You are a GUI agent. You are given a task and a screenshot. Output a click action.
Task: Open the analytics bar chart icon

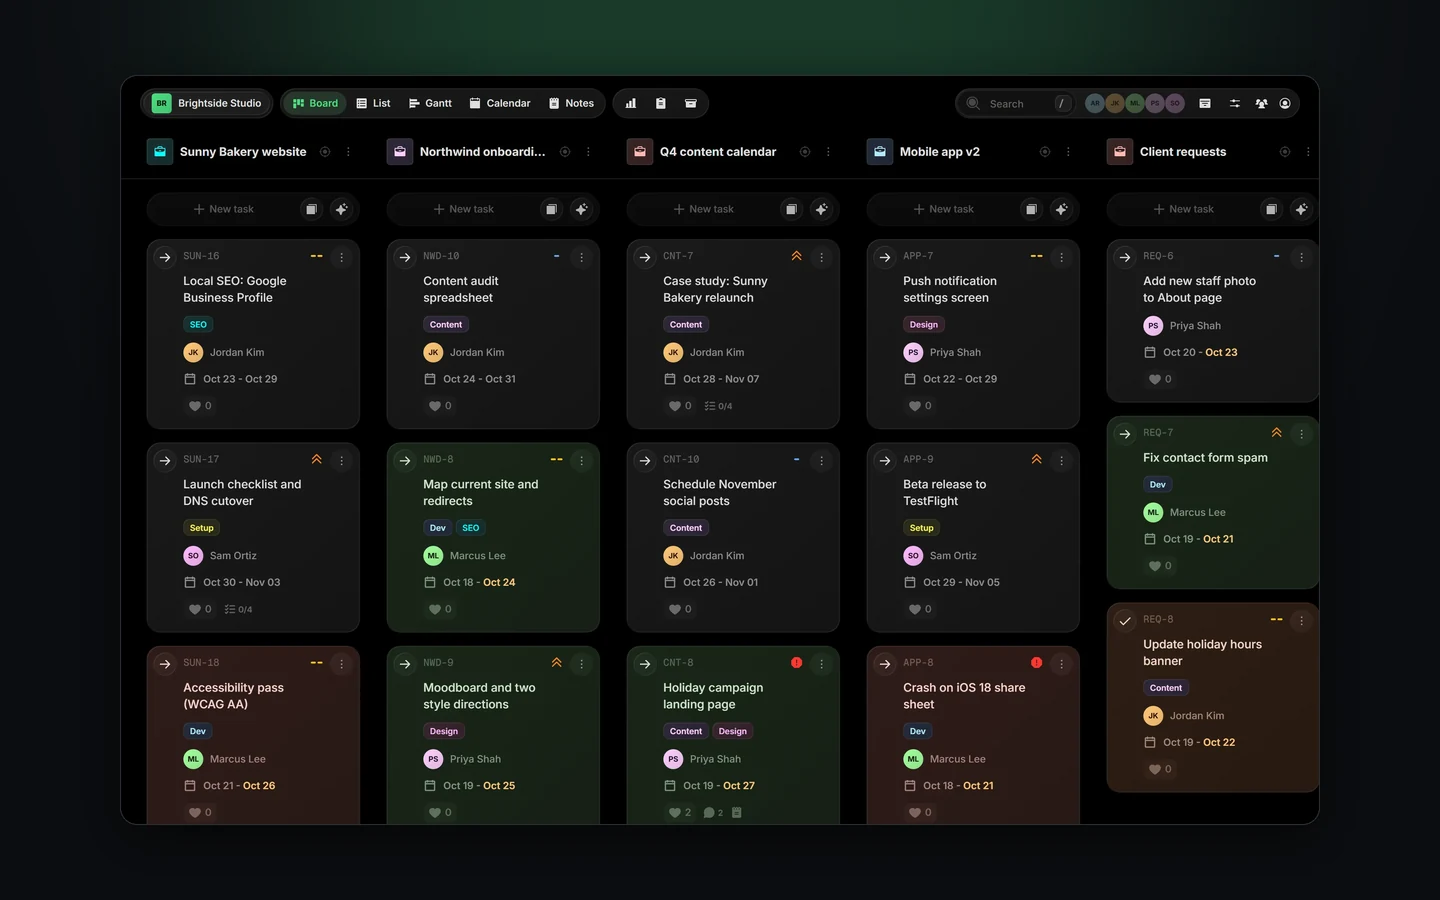[x=631, y=103]
